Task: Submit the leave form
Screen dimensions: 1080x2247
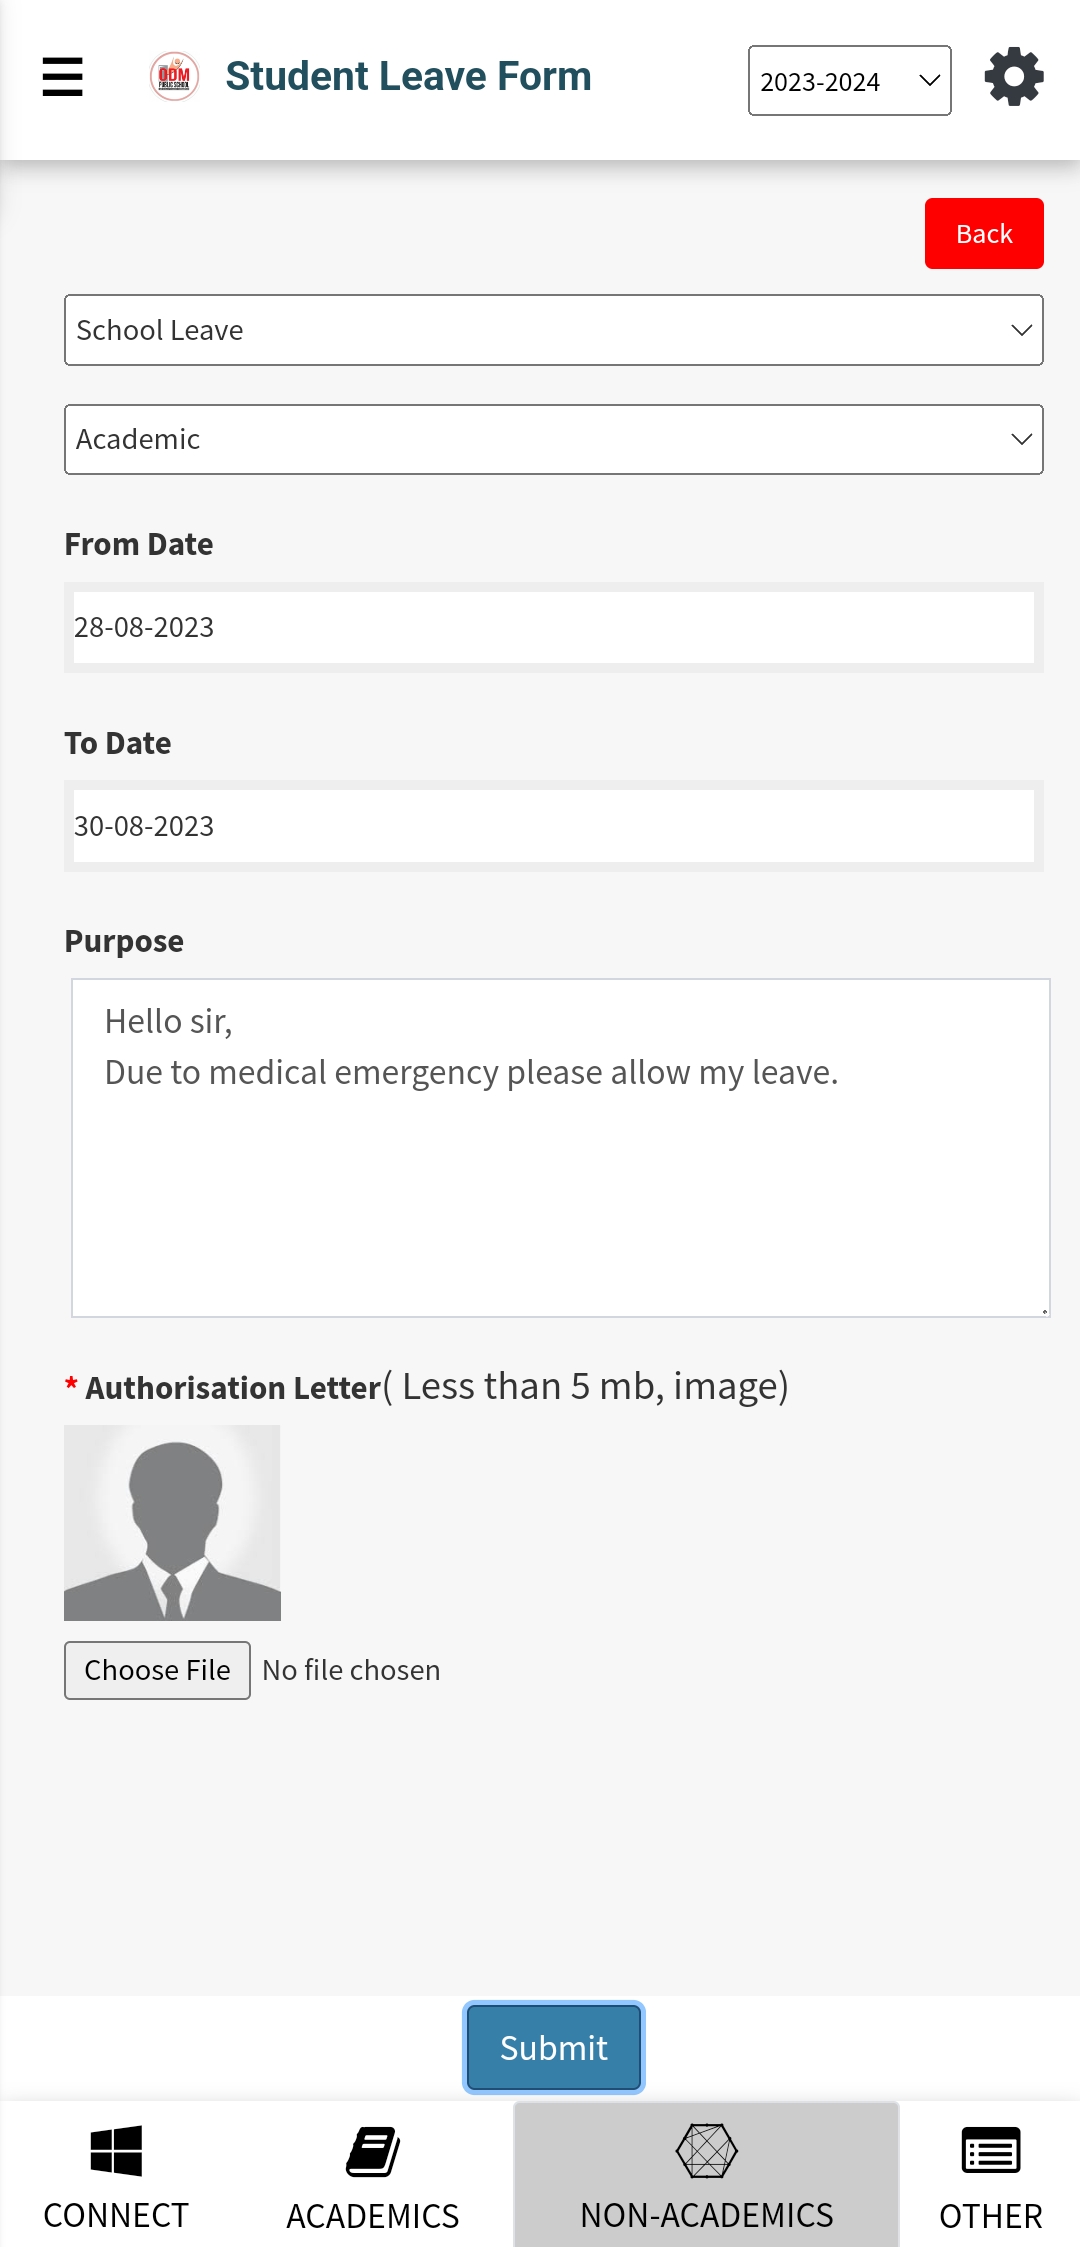Action: [x=553, y=2047]
